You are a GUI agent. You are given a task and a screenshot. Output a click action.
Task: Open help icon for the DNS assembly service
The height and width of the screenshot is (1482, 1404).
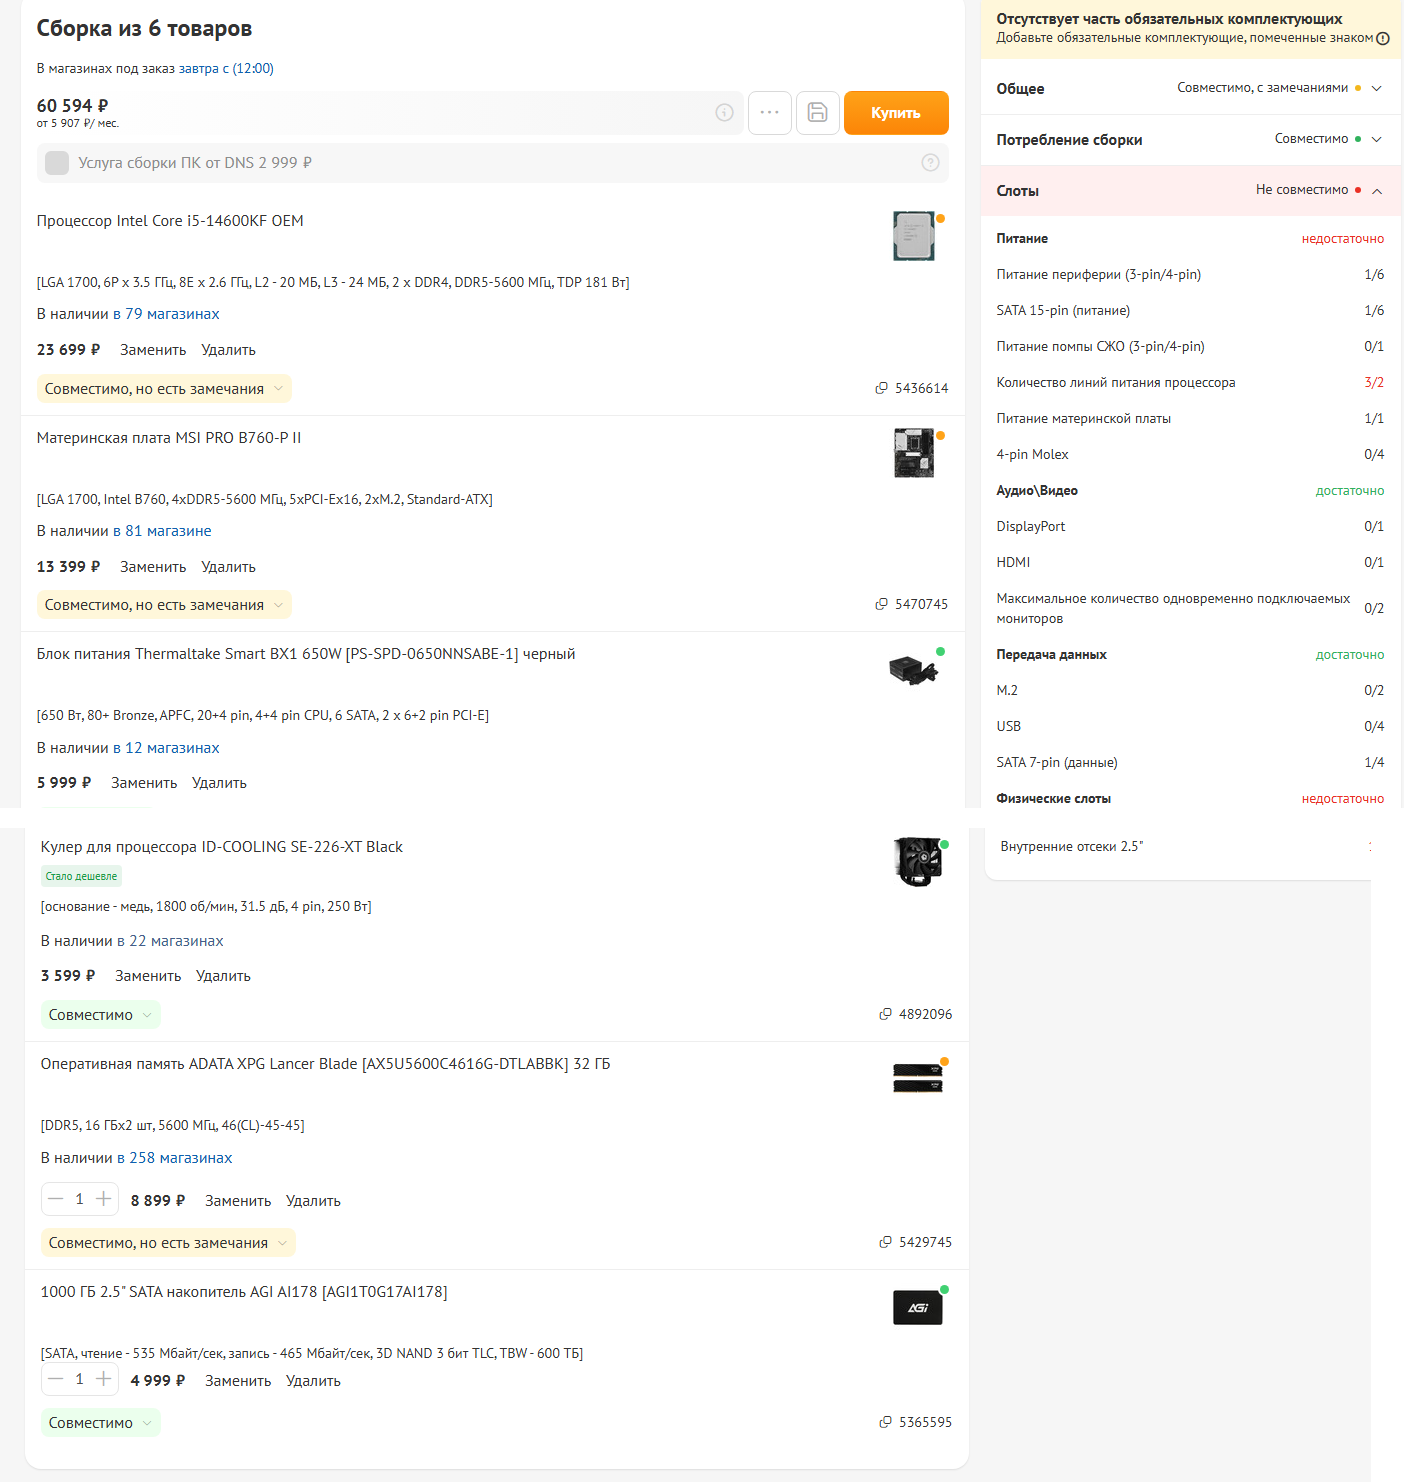[x=930, y=163]
